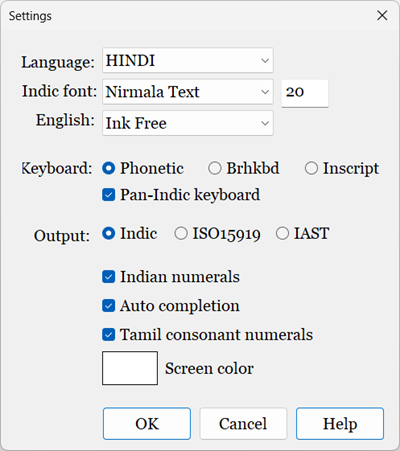The image size is (400, 451).
Task: Expand the Indic font dropdown
Action: click(x=188, y=92)
